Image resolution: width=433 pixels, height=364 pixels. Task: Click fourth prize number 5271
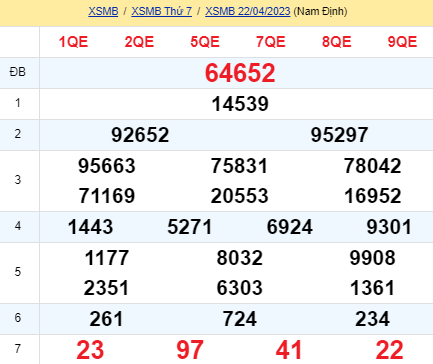[x=189, y=227]
